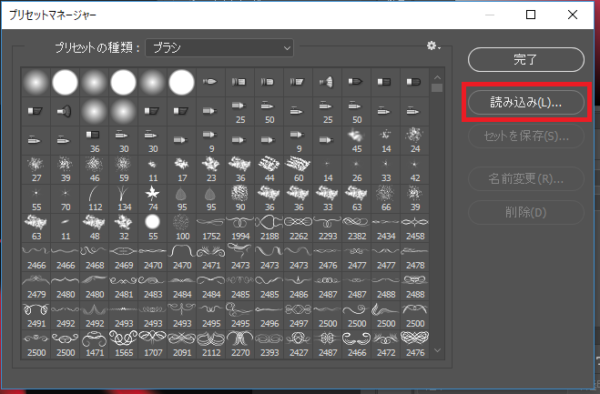The image size is (600, 394).
Task: Pick the ornament brush labeled 2458
Action: (x=415, y=228)
